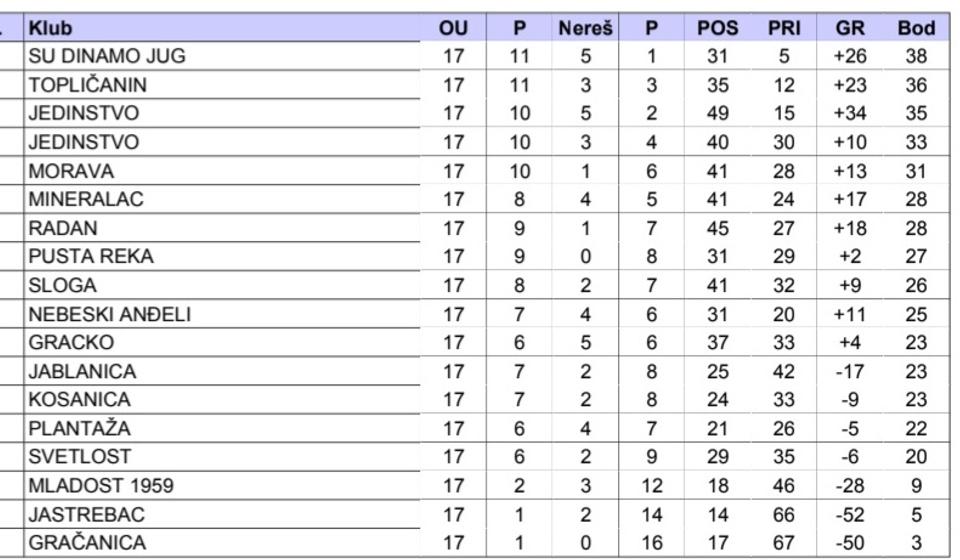
Task: Click the PRI column header
Action: point(784,28)
